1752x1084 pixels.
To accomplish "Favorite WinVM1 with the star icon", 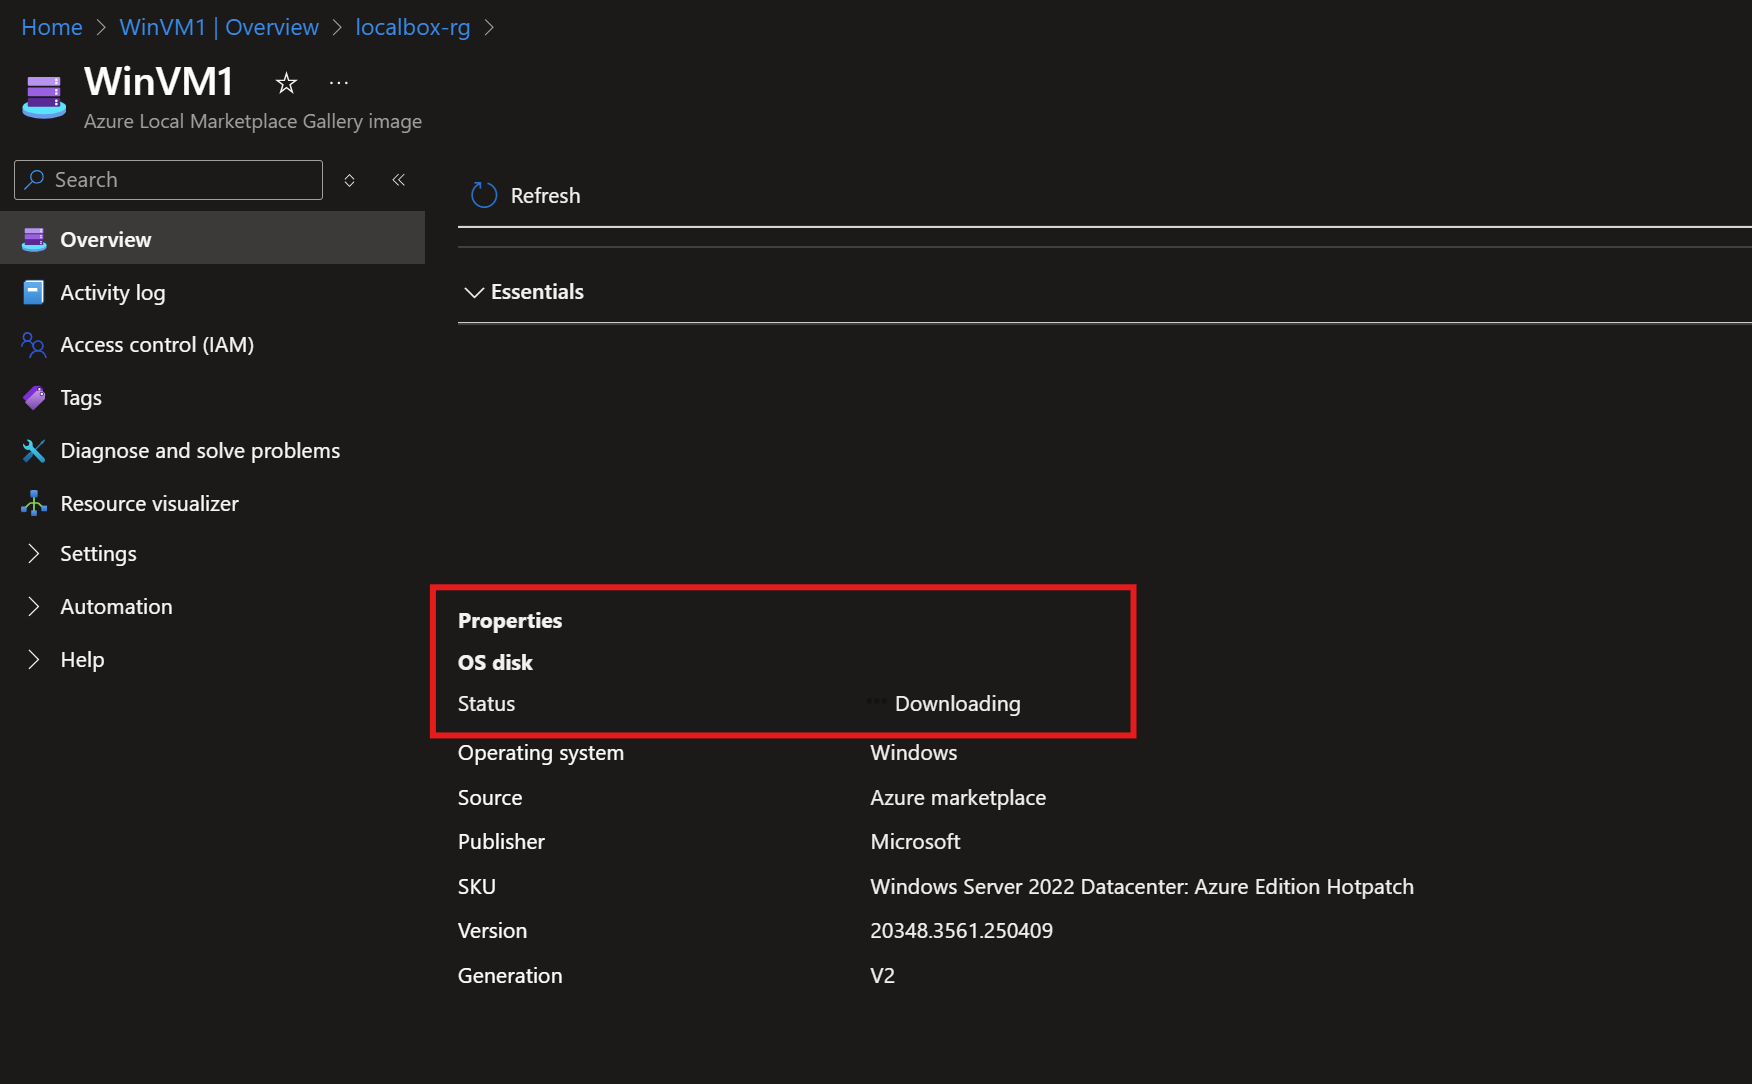I will coord(286,83).
